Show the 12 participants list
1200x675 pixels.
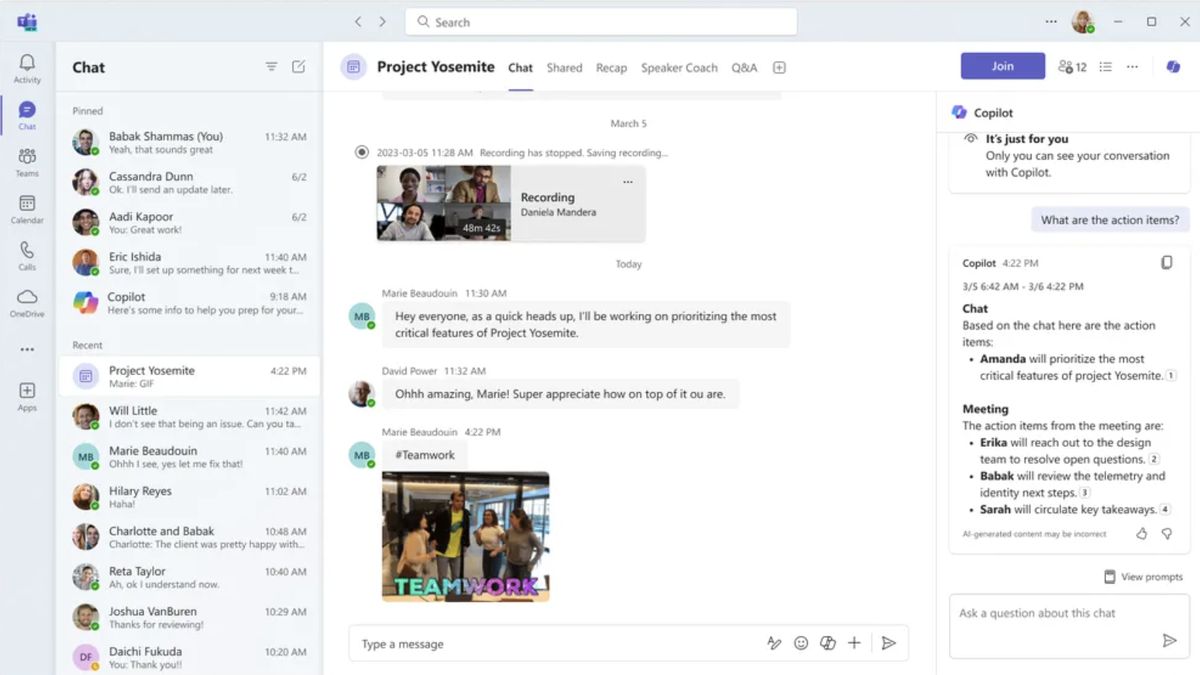pyautogui.click(x=1072, y=67)
